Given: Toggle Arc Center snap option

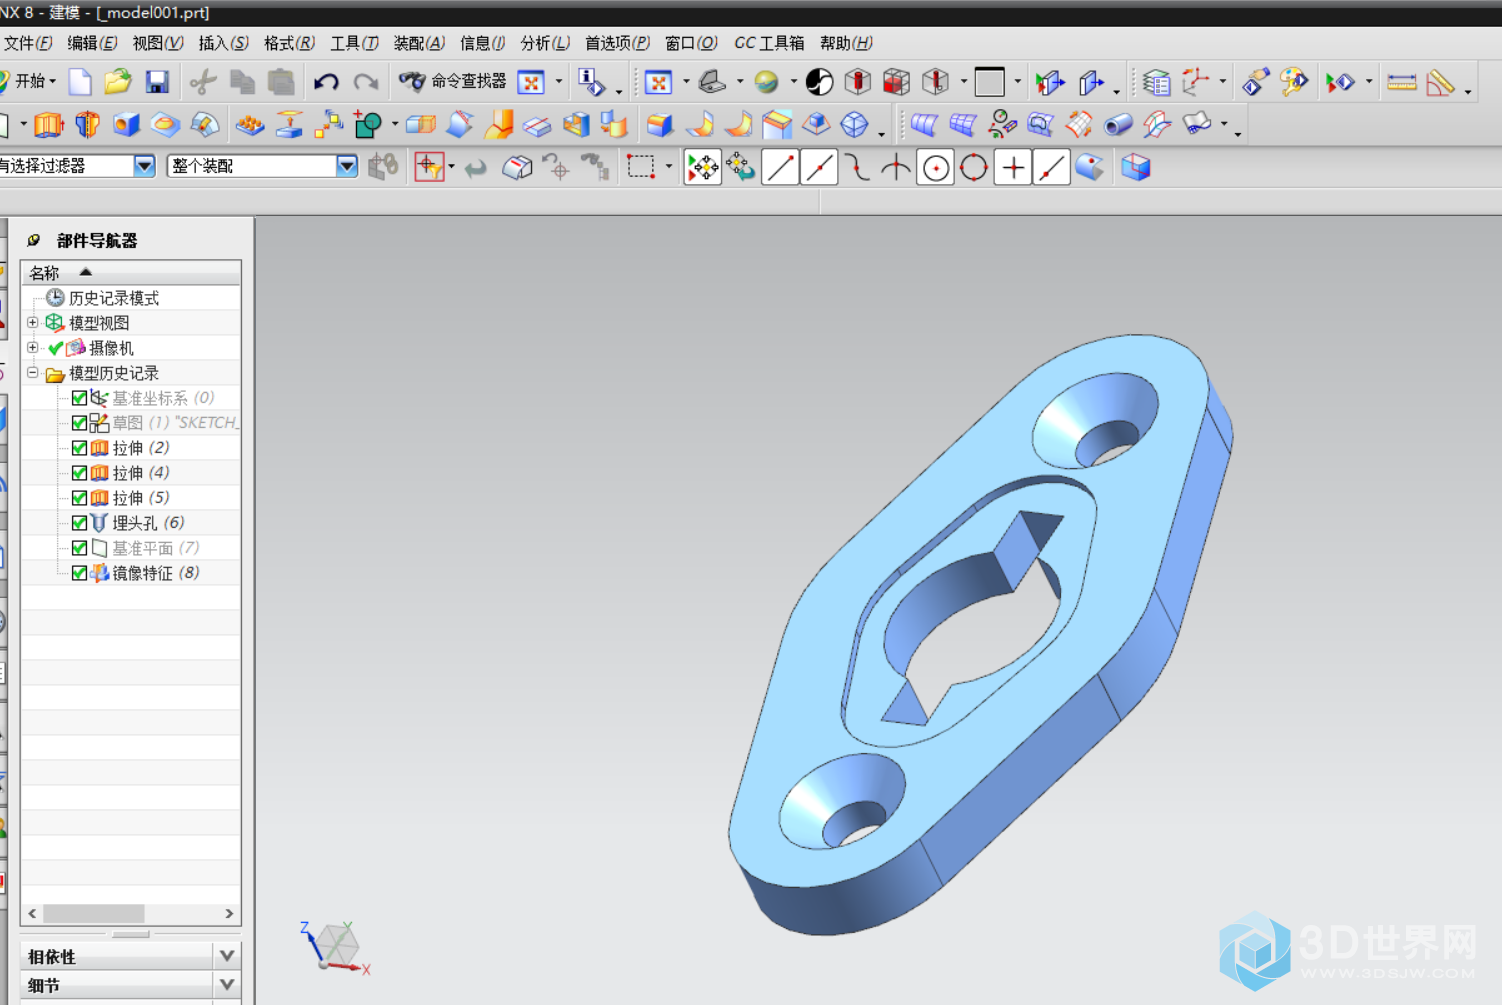Looking at the screenshot, I should pos(936,167).
